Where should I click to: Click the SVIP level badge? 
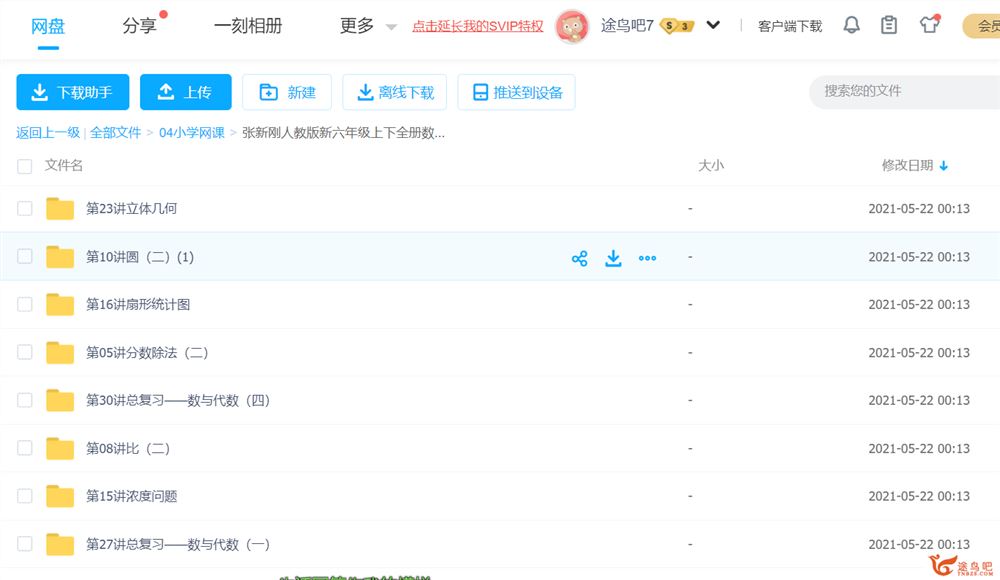click(677, 26)
